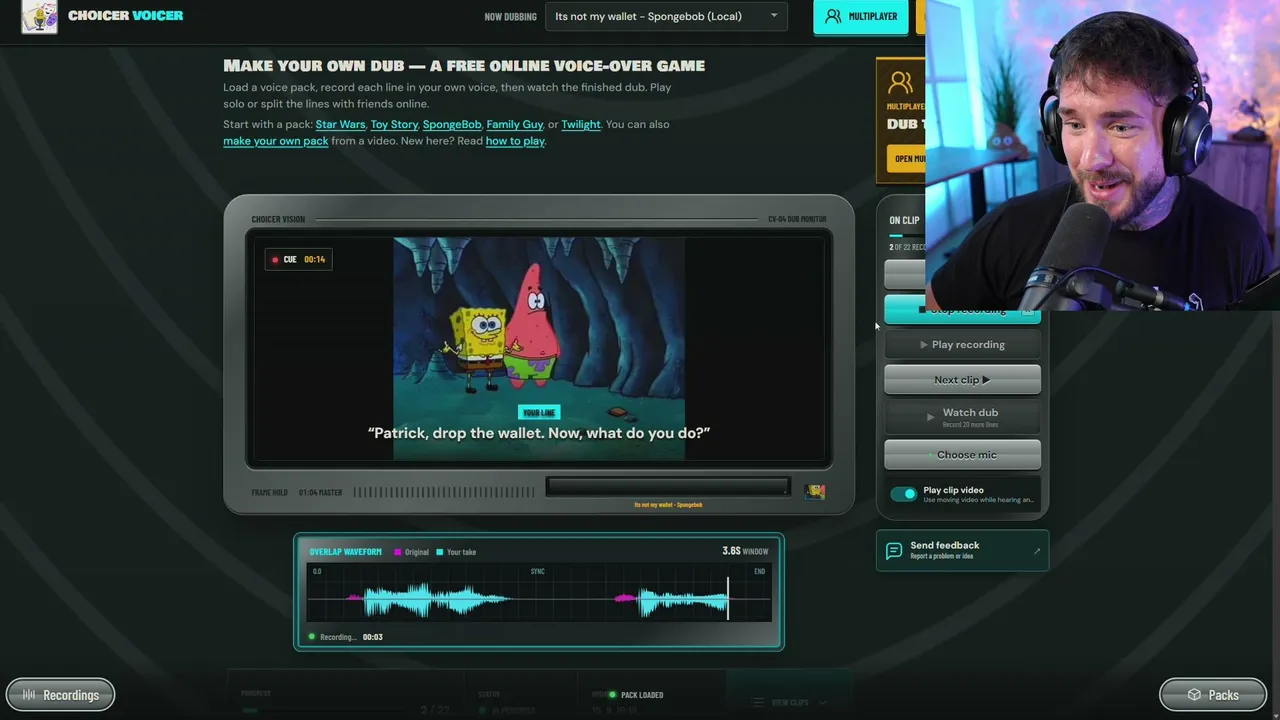The width and height of the screenshot is (1280, 720).
Task: Open the Twilight pack link
Action: coord(581,125)
